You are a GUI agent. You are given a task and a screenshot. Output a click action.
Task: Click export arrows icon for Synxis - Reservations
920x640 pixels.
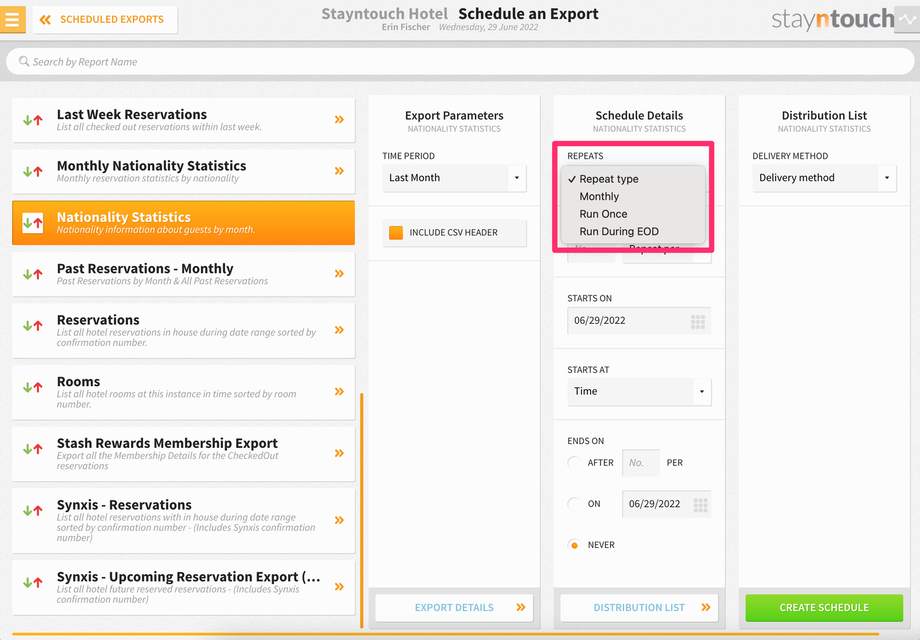(x=33, y=511)
